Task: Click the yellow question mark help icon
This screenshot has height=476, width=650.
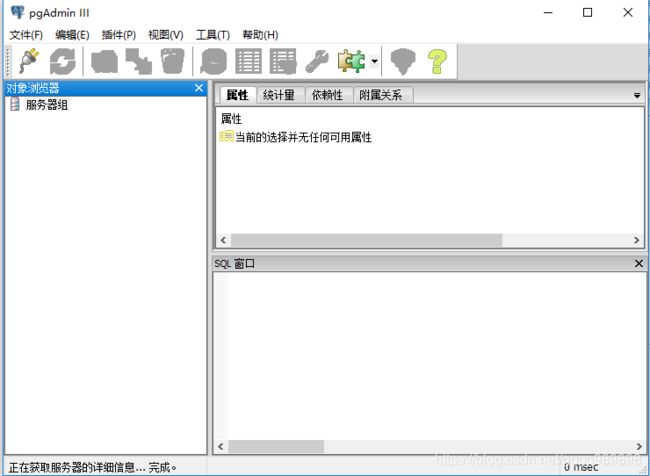Action: 437,61
